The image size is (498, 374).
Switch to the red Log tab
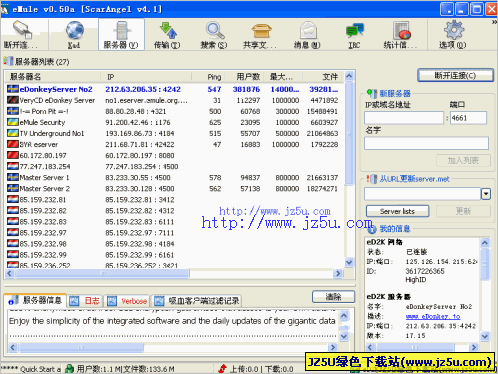pyautogui.click(x=85, y=301)
